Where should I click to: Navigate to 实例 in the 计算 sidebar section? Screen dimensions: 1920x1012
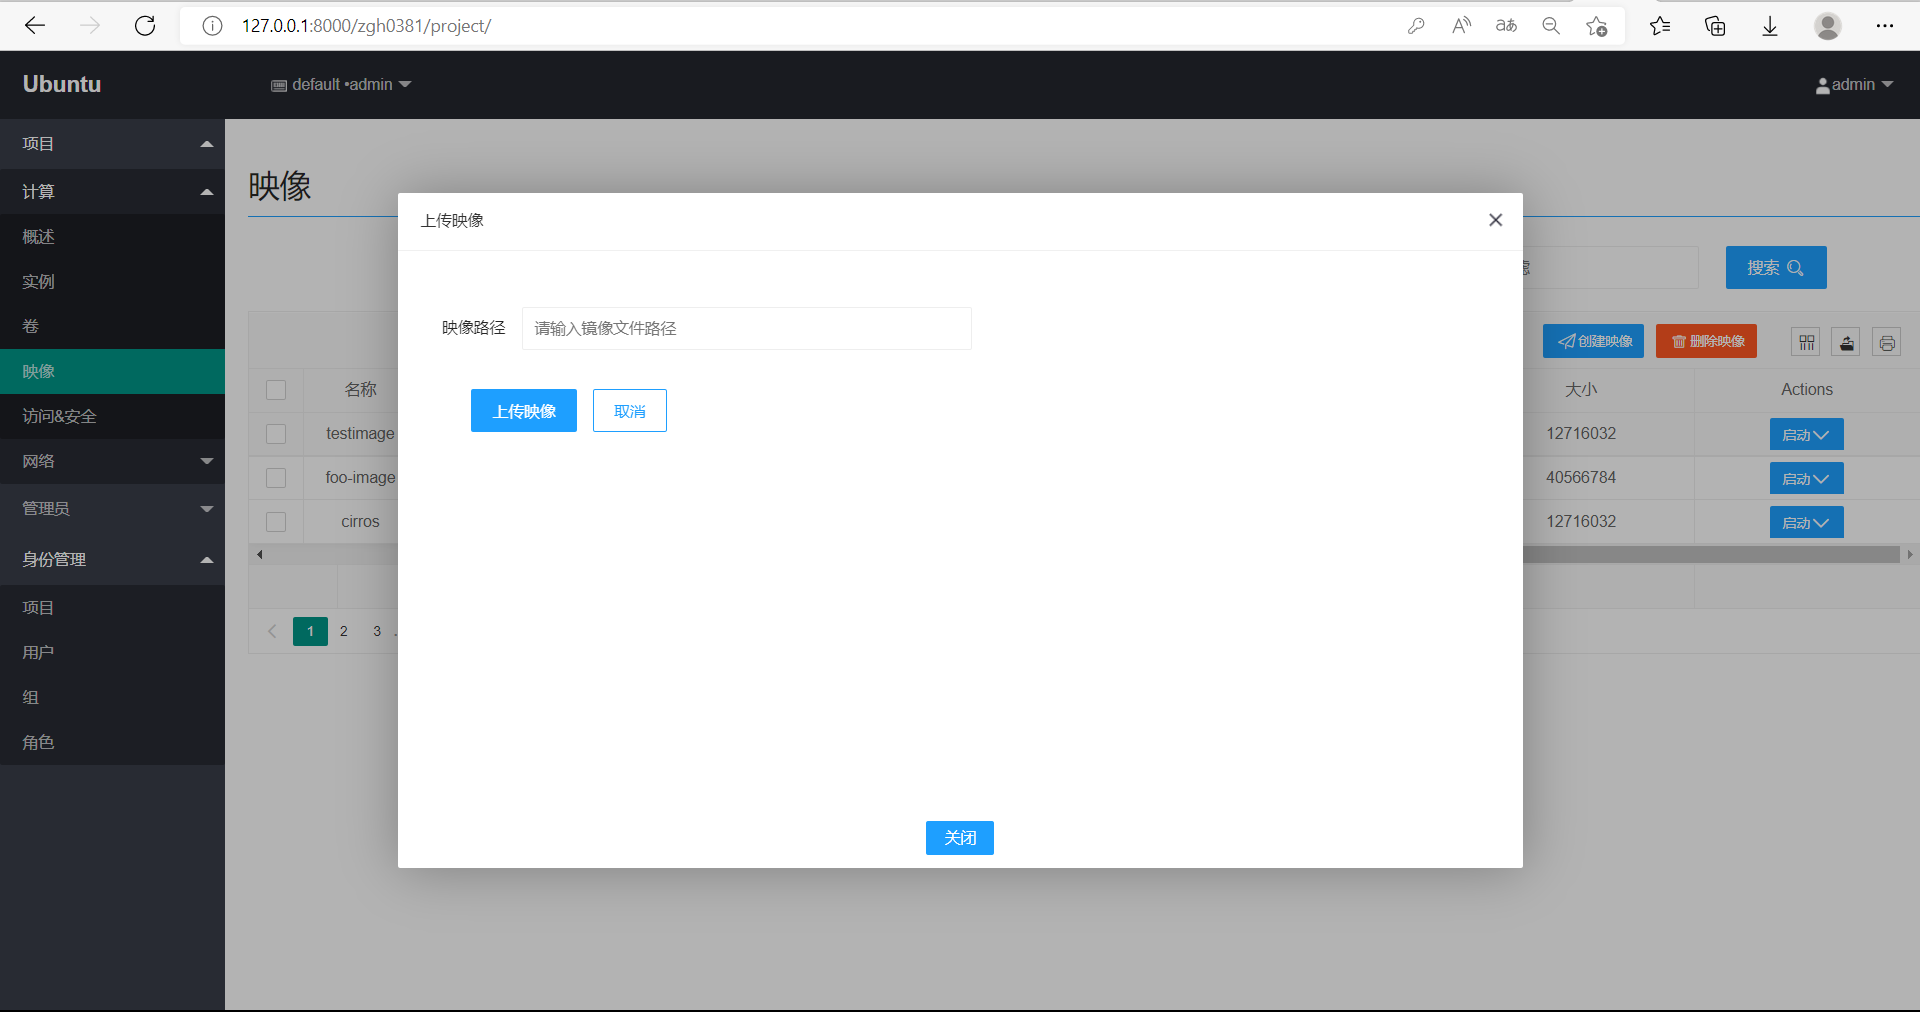(38, 281)
